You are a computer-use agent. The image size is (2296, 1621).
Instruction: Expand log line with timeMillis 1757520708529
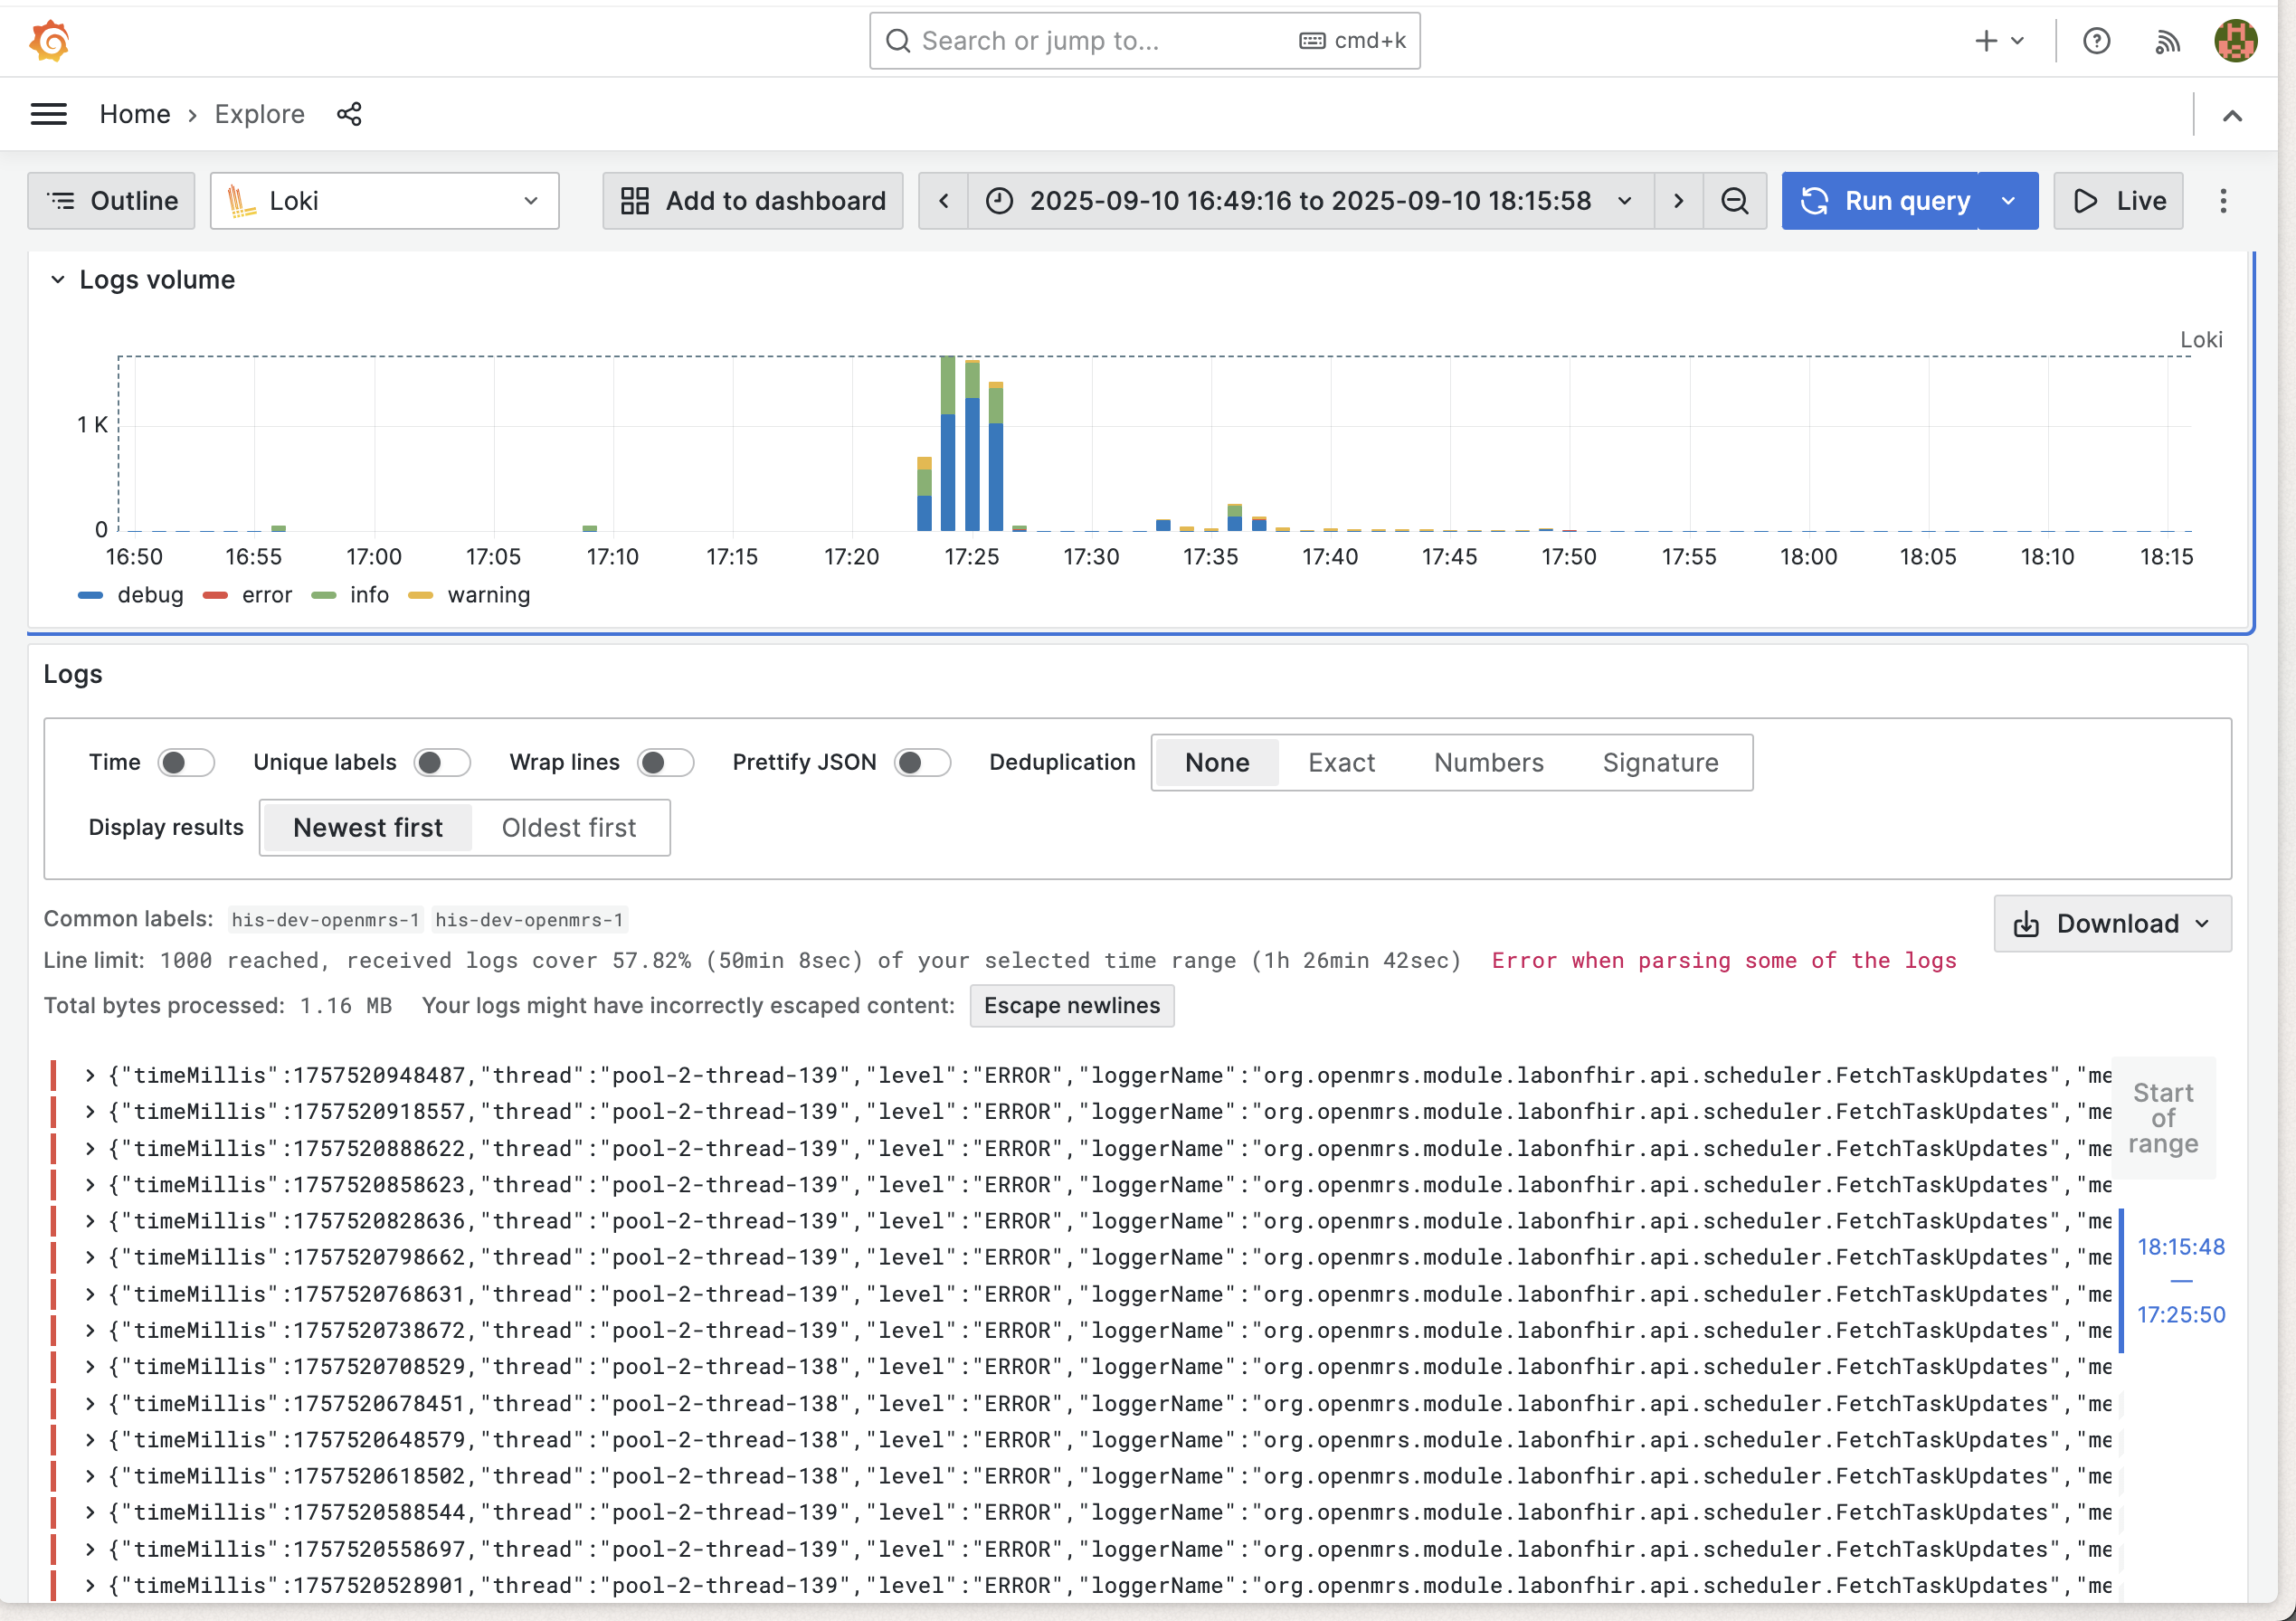point(90,1367)
